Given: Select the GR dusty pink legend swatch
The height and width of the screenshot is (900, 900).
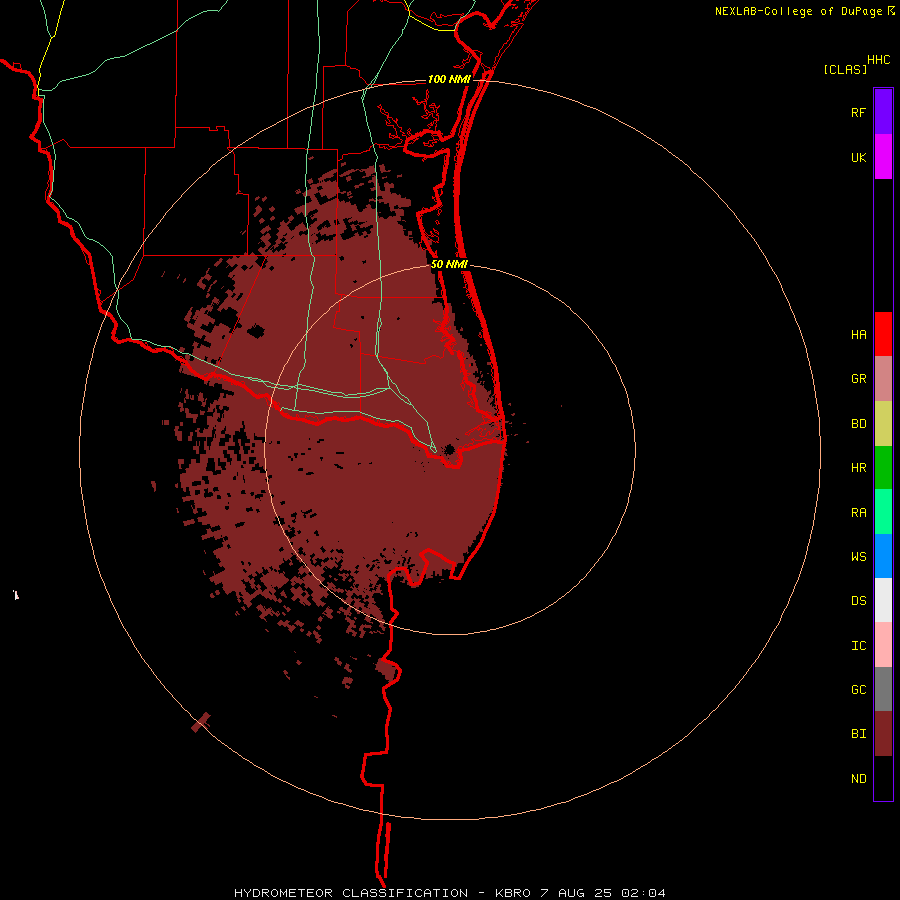Looking at the screenshot, I should click(x=883, y=379).
